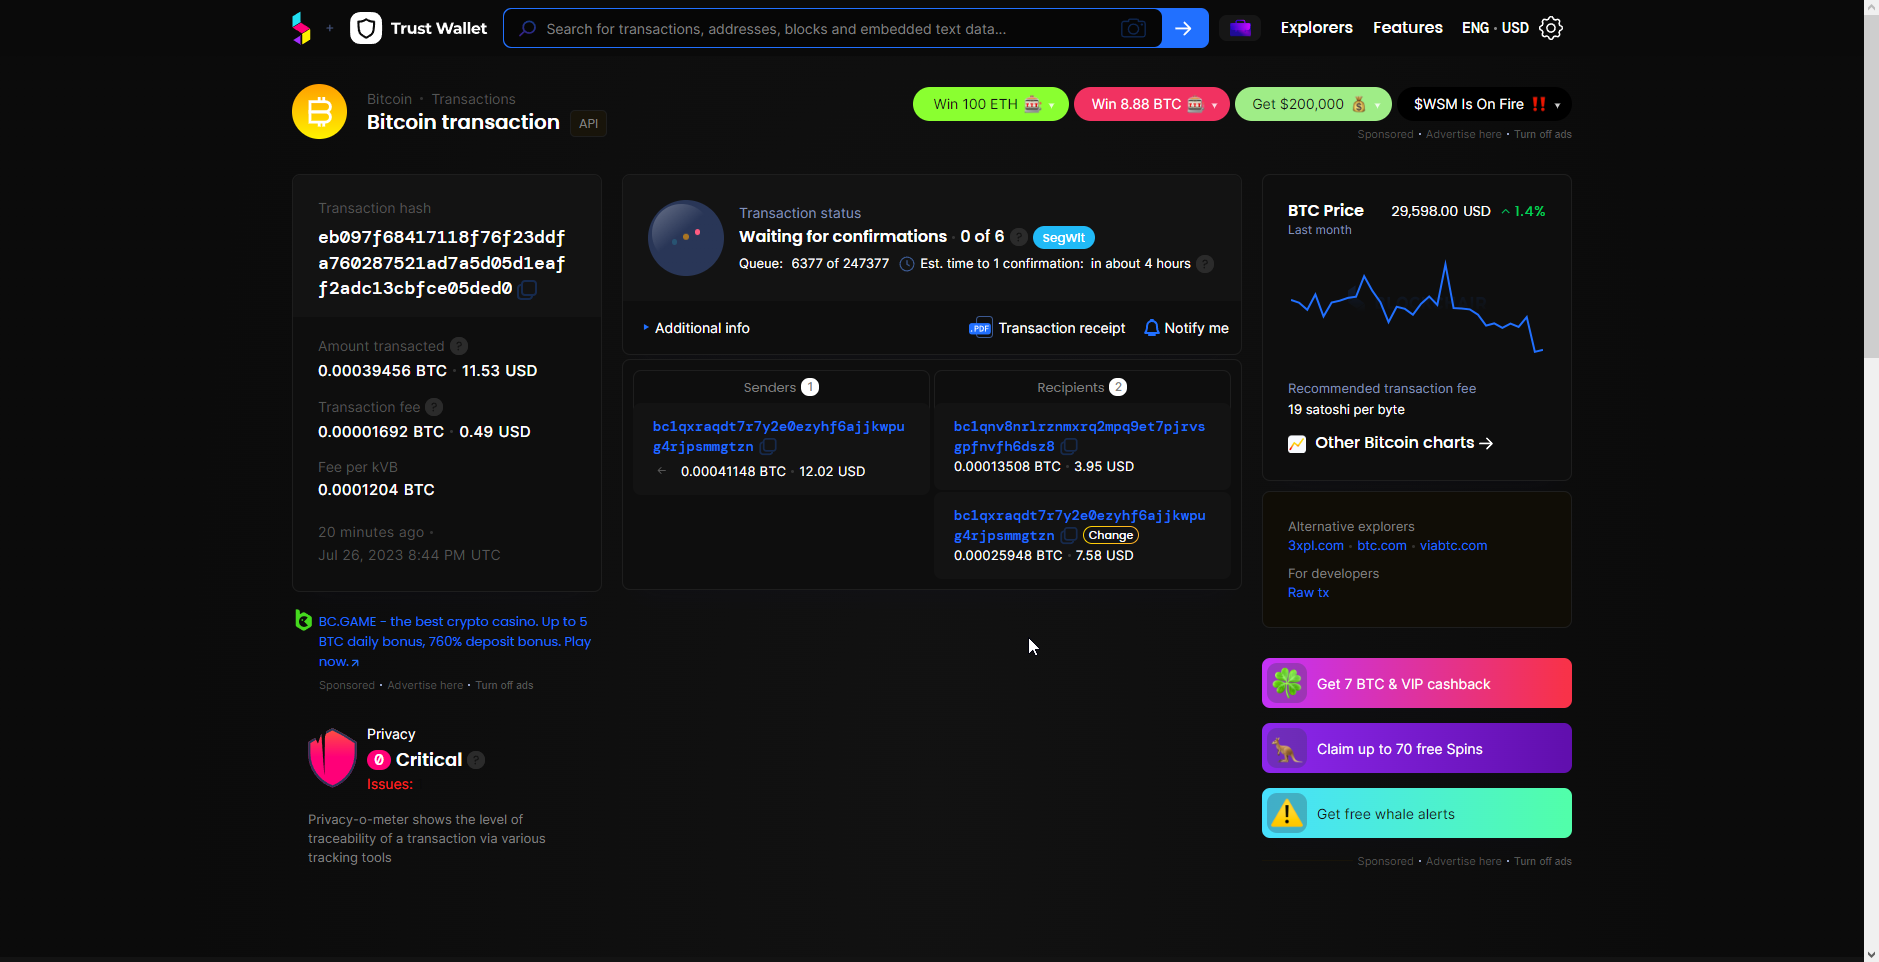Open the Raw tx developer link
Viewport: 1879px width, 962px height.
(x=1308, y=593)
